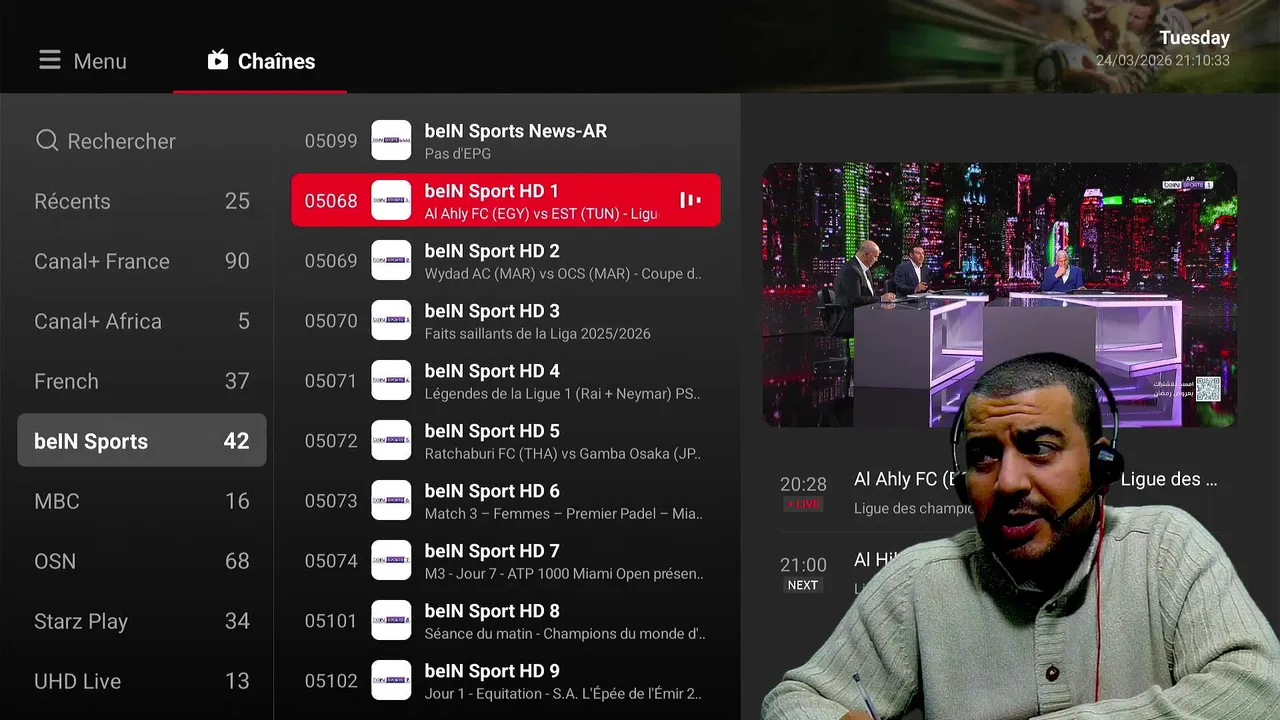Screen dimensions: 1280x720
Task: Play beIN Sport HD 3 channel
Action: pos(505,320)
